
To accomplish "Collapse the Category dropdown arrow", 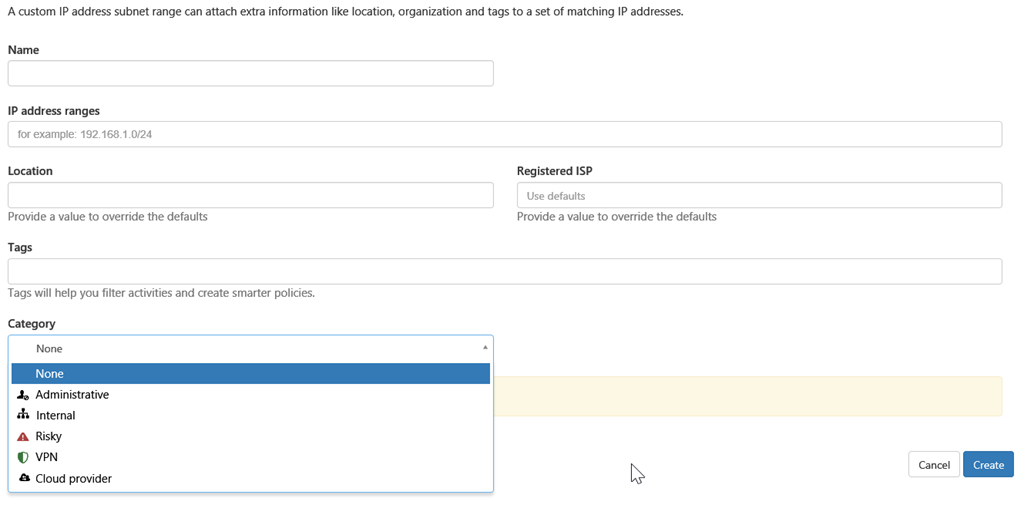I will click(x=485, y=348).
